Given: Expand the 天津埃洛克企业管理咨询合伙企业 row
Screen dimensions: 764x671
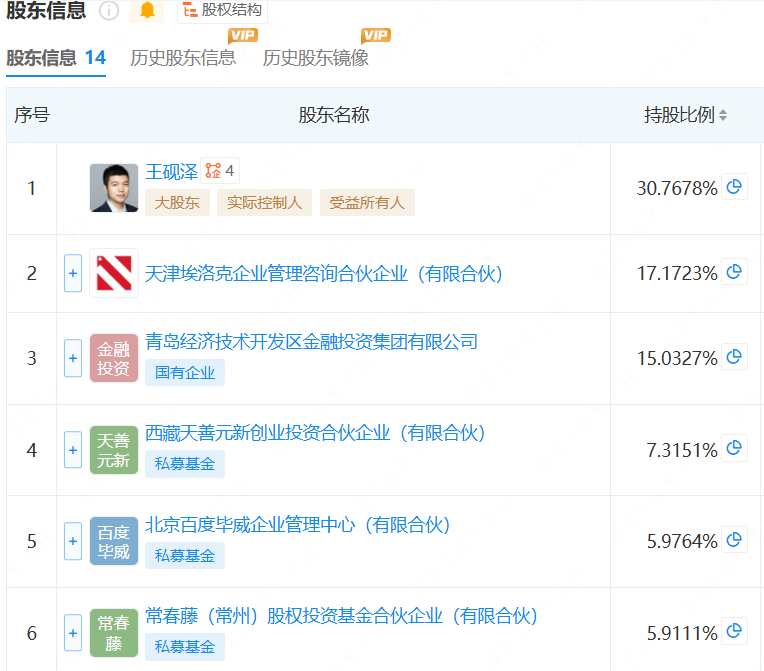Looking at the screenshot, I should (73, 273).
